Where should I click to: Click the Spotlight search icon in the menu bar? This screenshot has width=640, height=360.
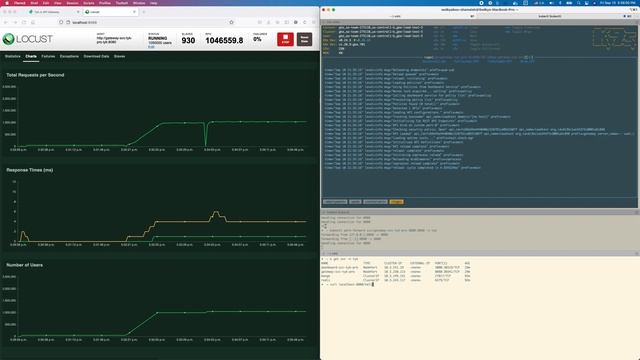(578, 3)
